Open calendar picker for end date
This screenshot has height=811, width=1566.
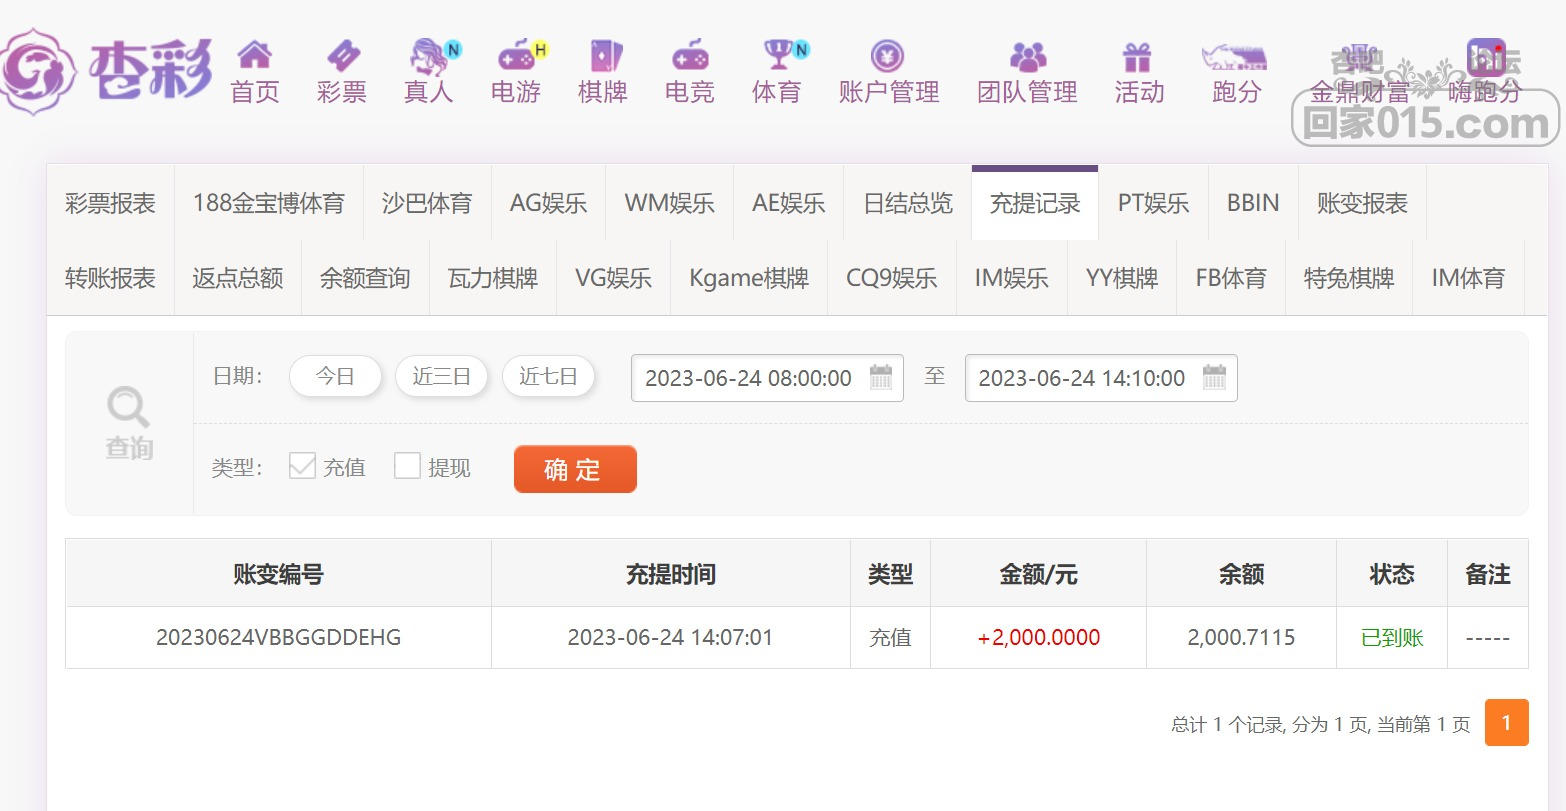point(1214,377)
